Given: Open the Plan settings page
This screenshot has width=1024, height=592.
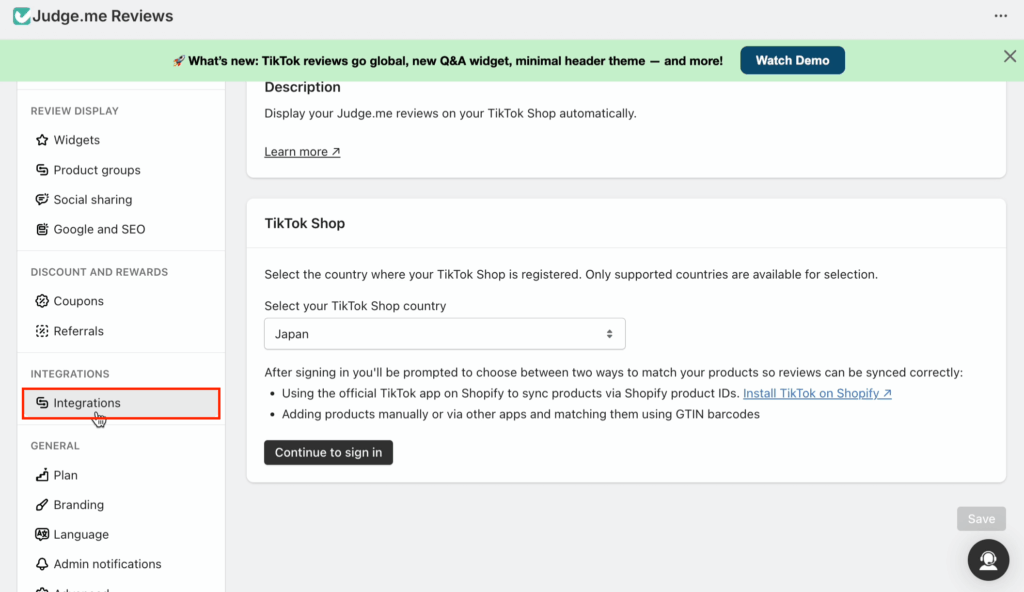Looking at the screenshot, I should pyautogui.click(x=65, y=475).
